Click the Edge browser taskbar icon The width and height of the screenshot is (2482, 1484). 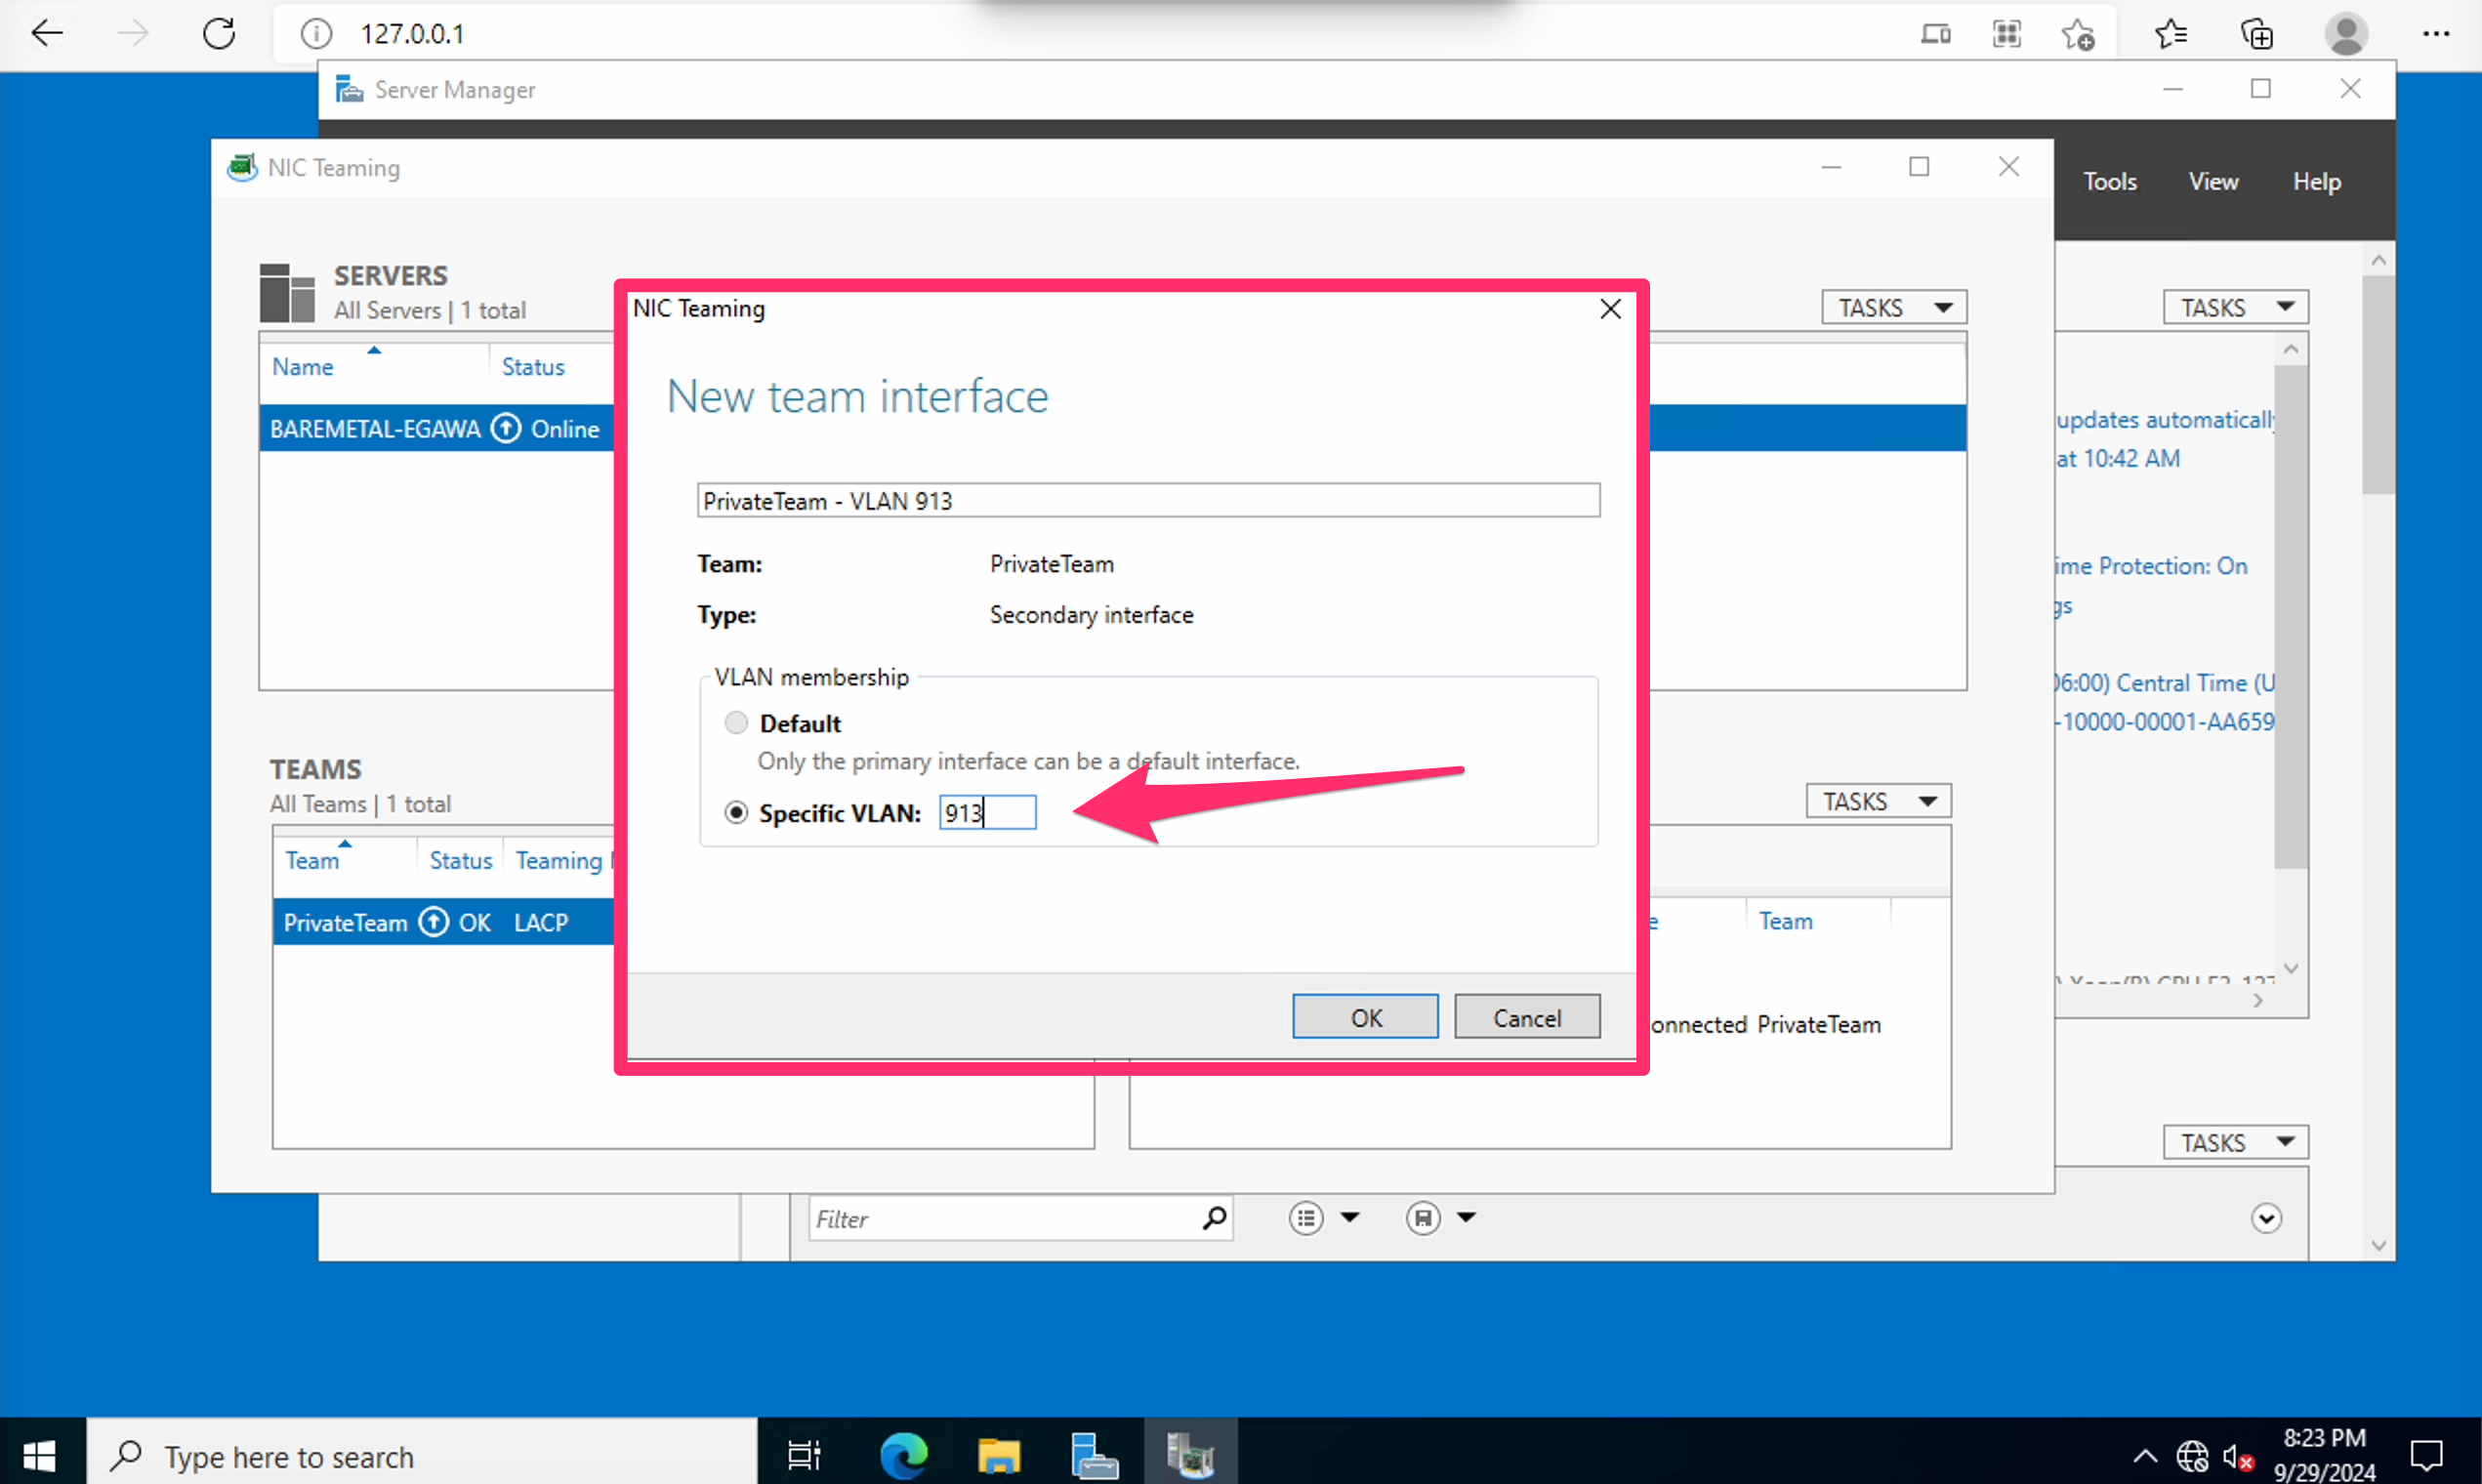[x=903, y=1455]
